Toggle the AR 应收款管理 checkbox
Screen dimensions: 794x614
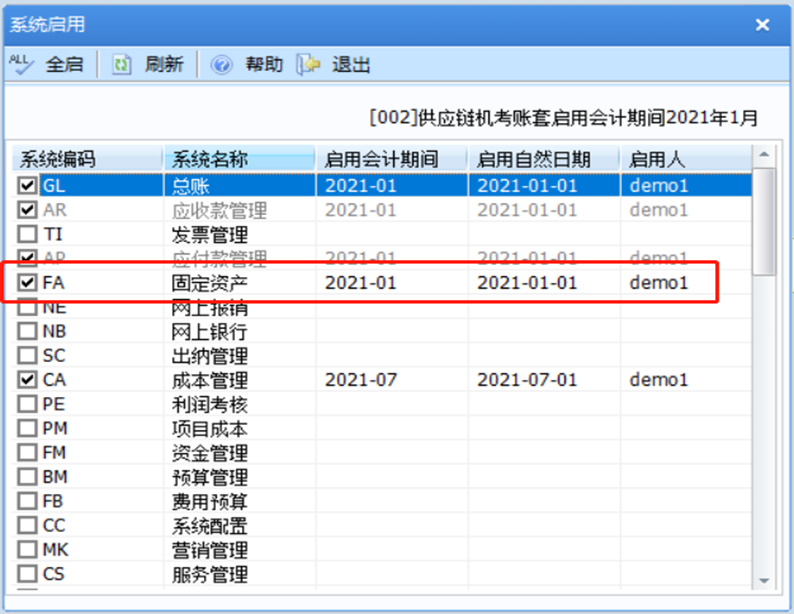[x=27, y=210]
